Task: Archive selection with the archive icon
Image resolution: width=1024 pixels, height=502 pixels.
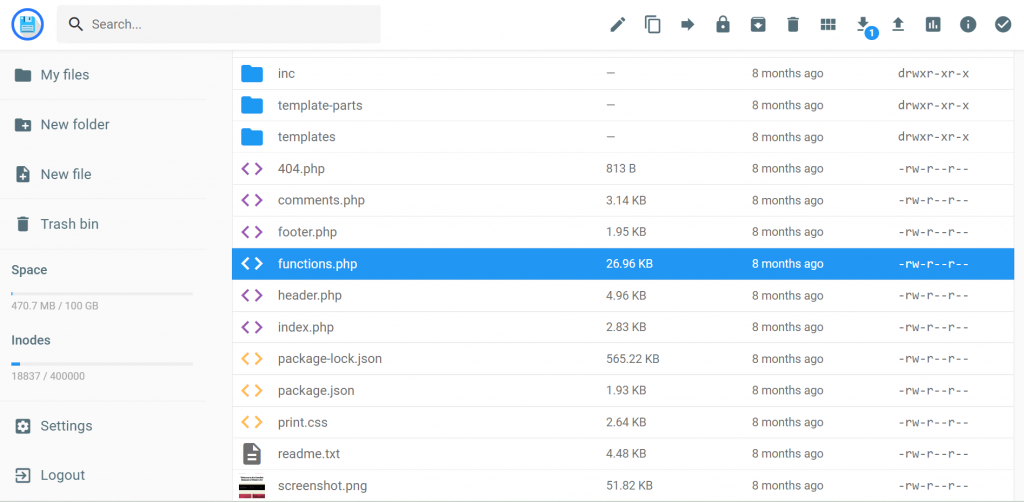Action: pyautogui.click(x=758, y=25)
